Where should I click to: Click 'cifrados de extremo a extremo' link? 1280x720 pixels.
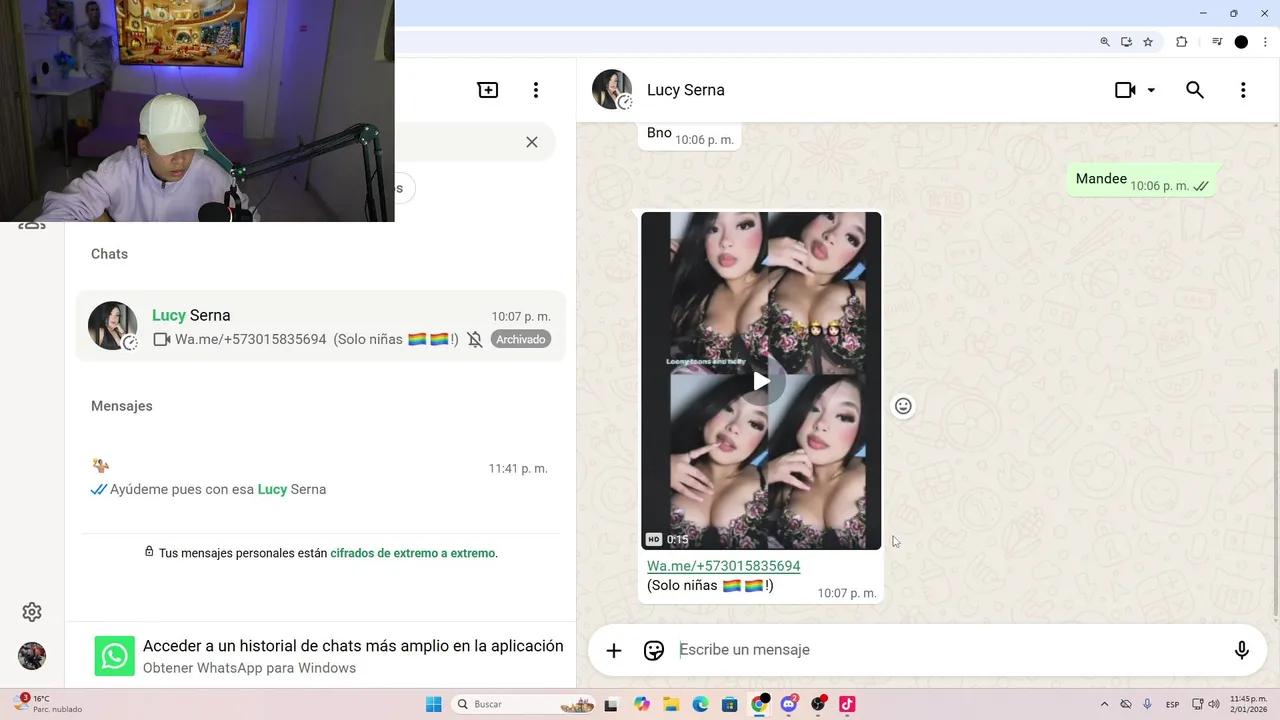coord(412,553)
